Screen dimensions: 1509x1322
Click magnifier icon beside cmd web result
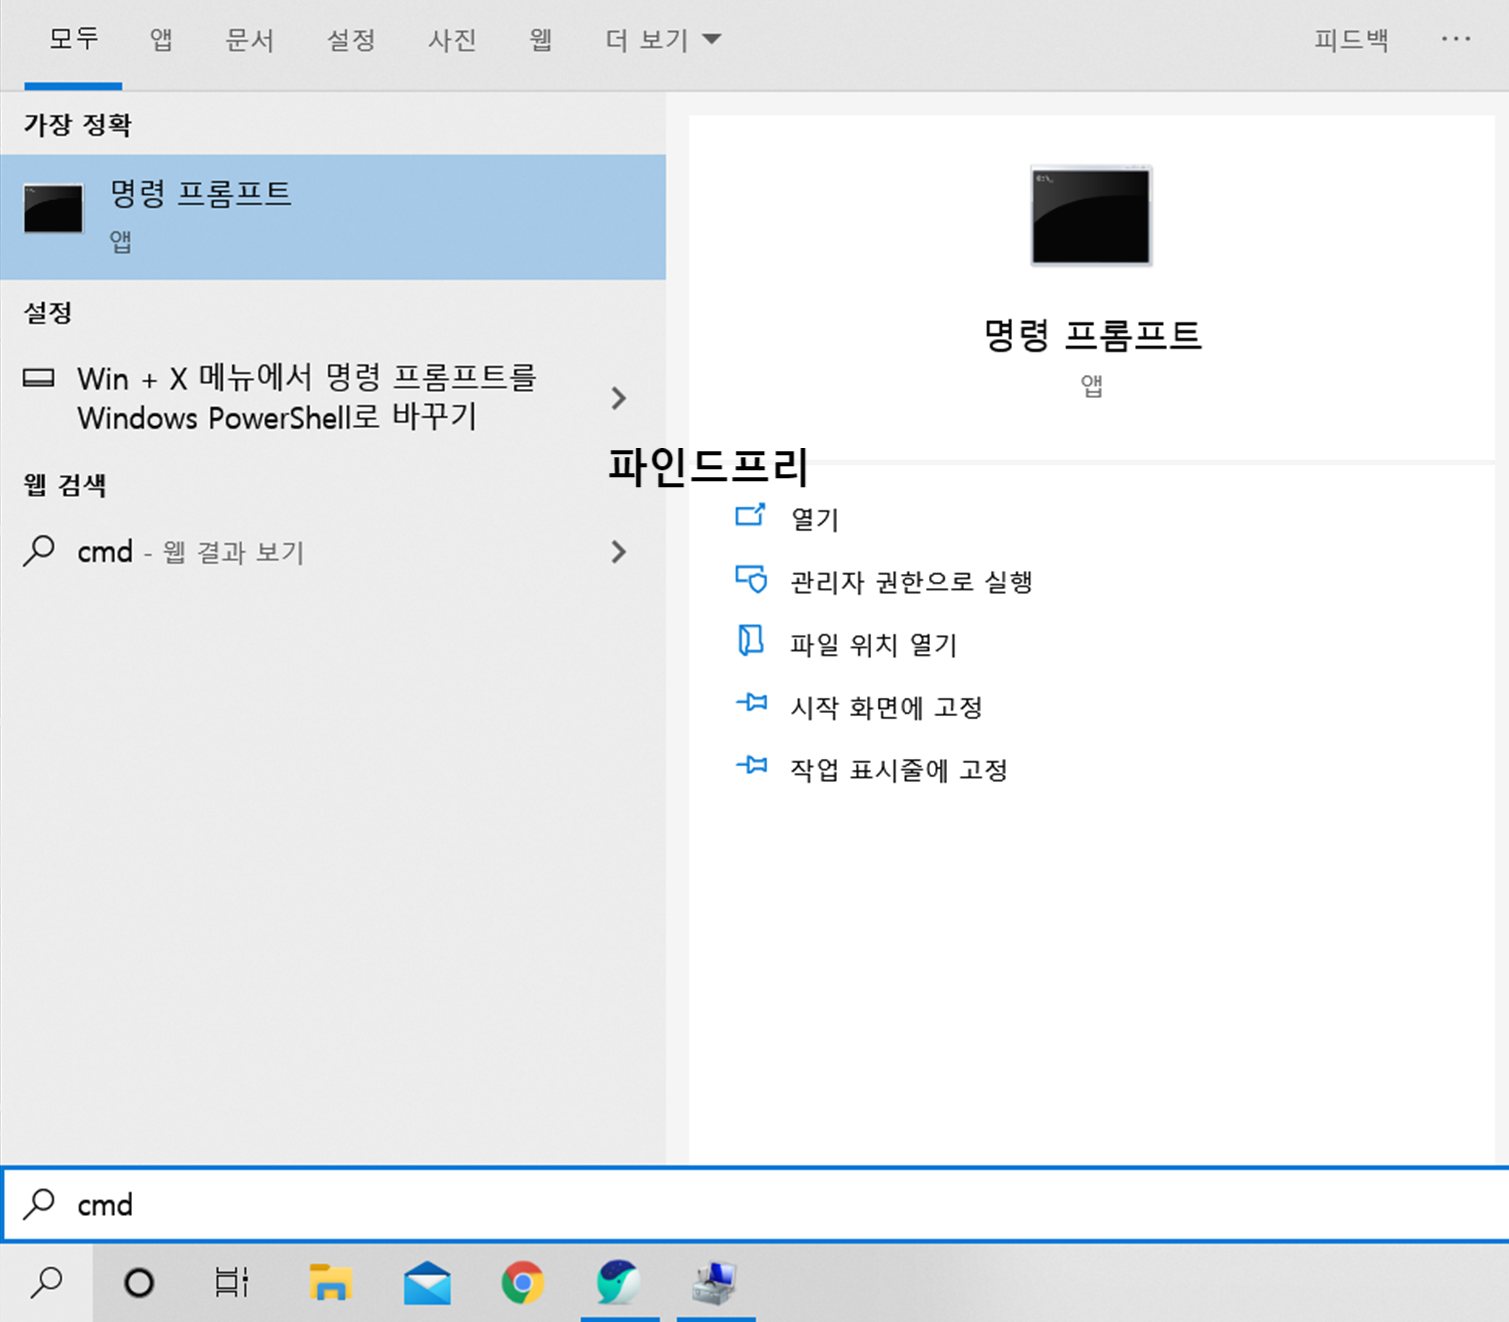(x=39, y=551)
